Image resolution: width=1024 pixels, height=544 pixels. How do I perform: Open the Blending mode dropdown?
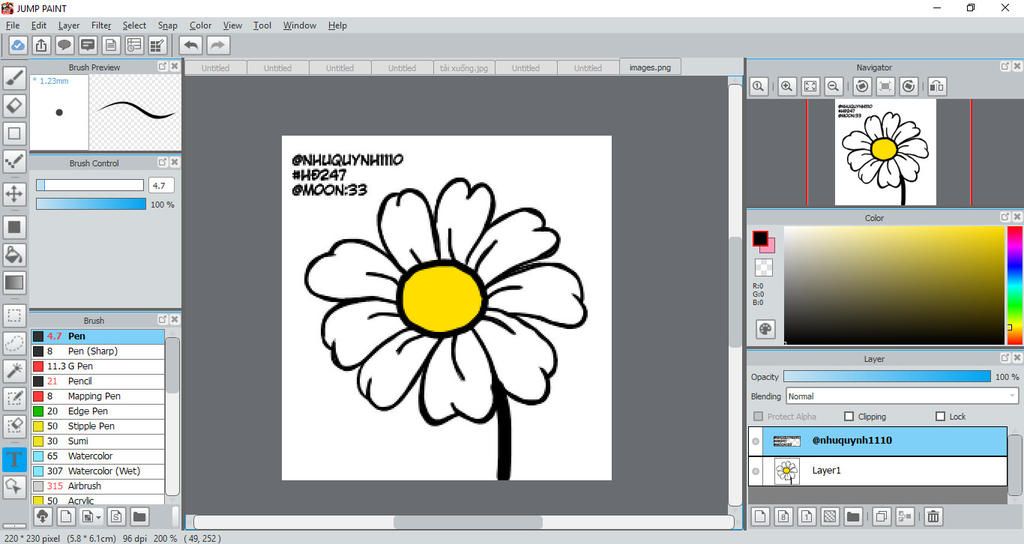click(902, 396)
